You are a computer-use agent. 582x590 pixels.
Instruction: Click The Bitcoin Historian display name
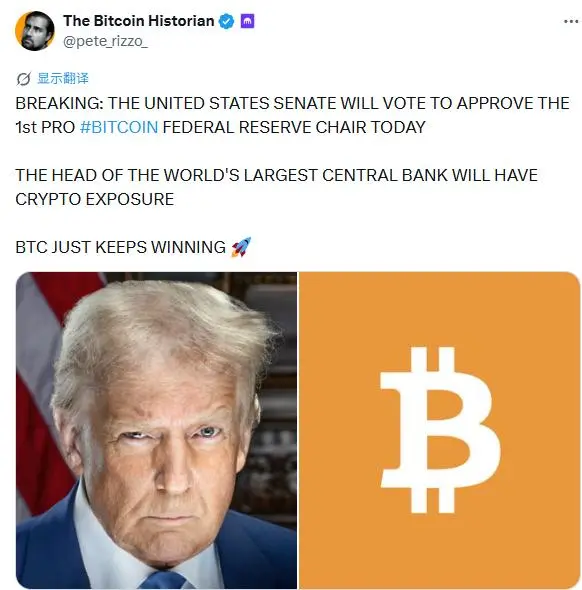click(138, 21)
